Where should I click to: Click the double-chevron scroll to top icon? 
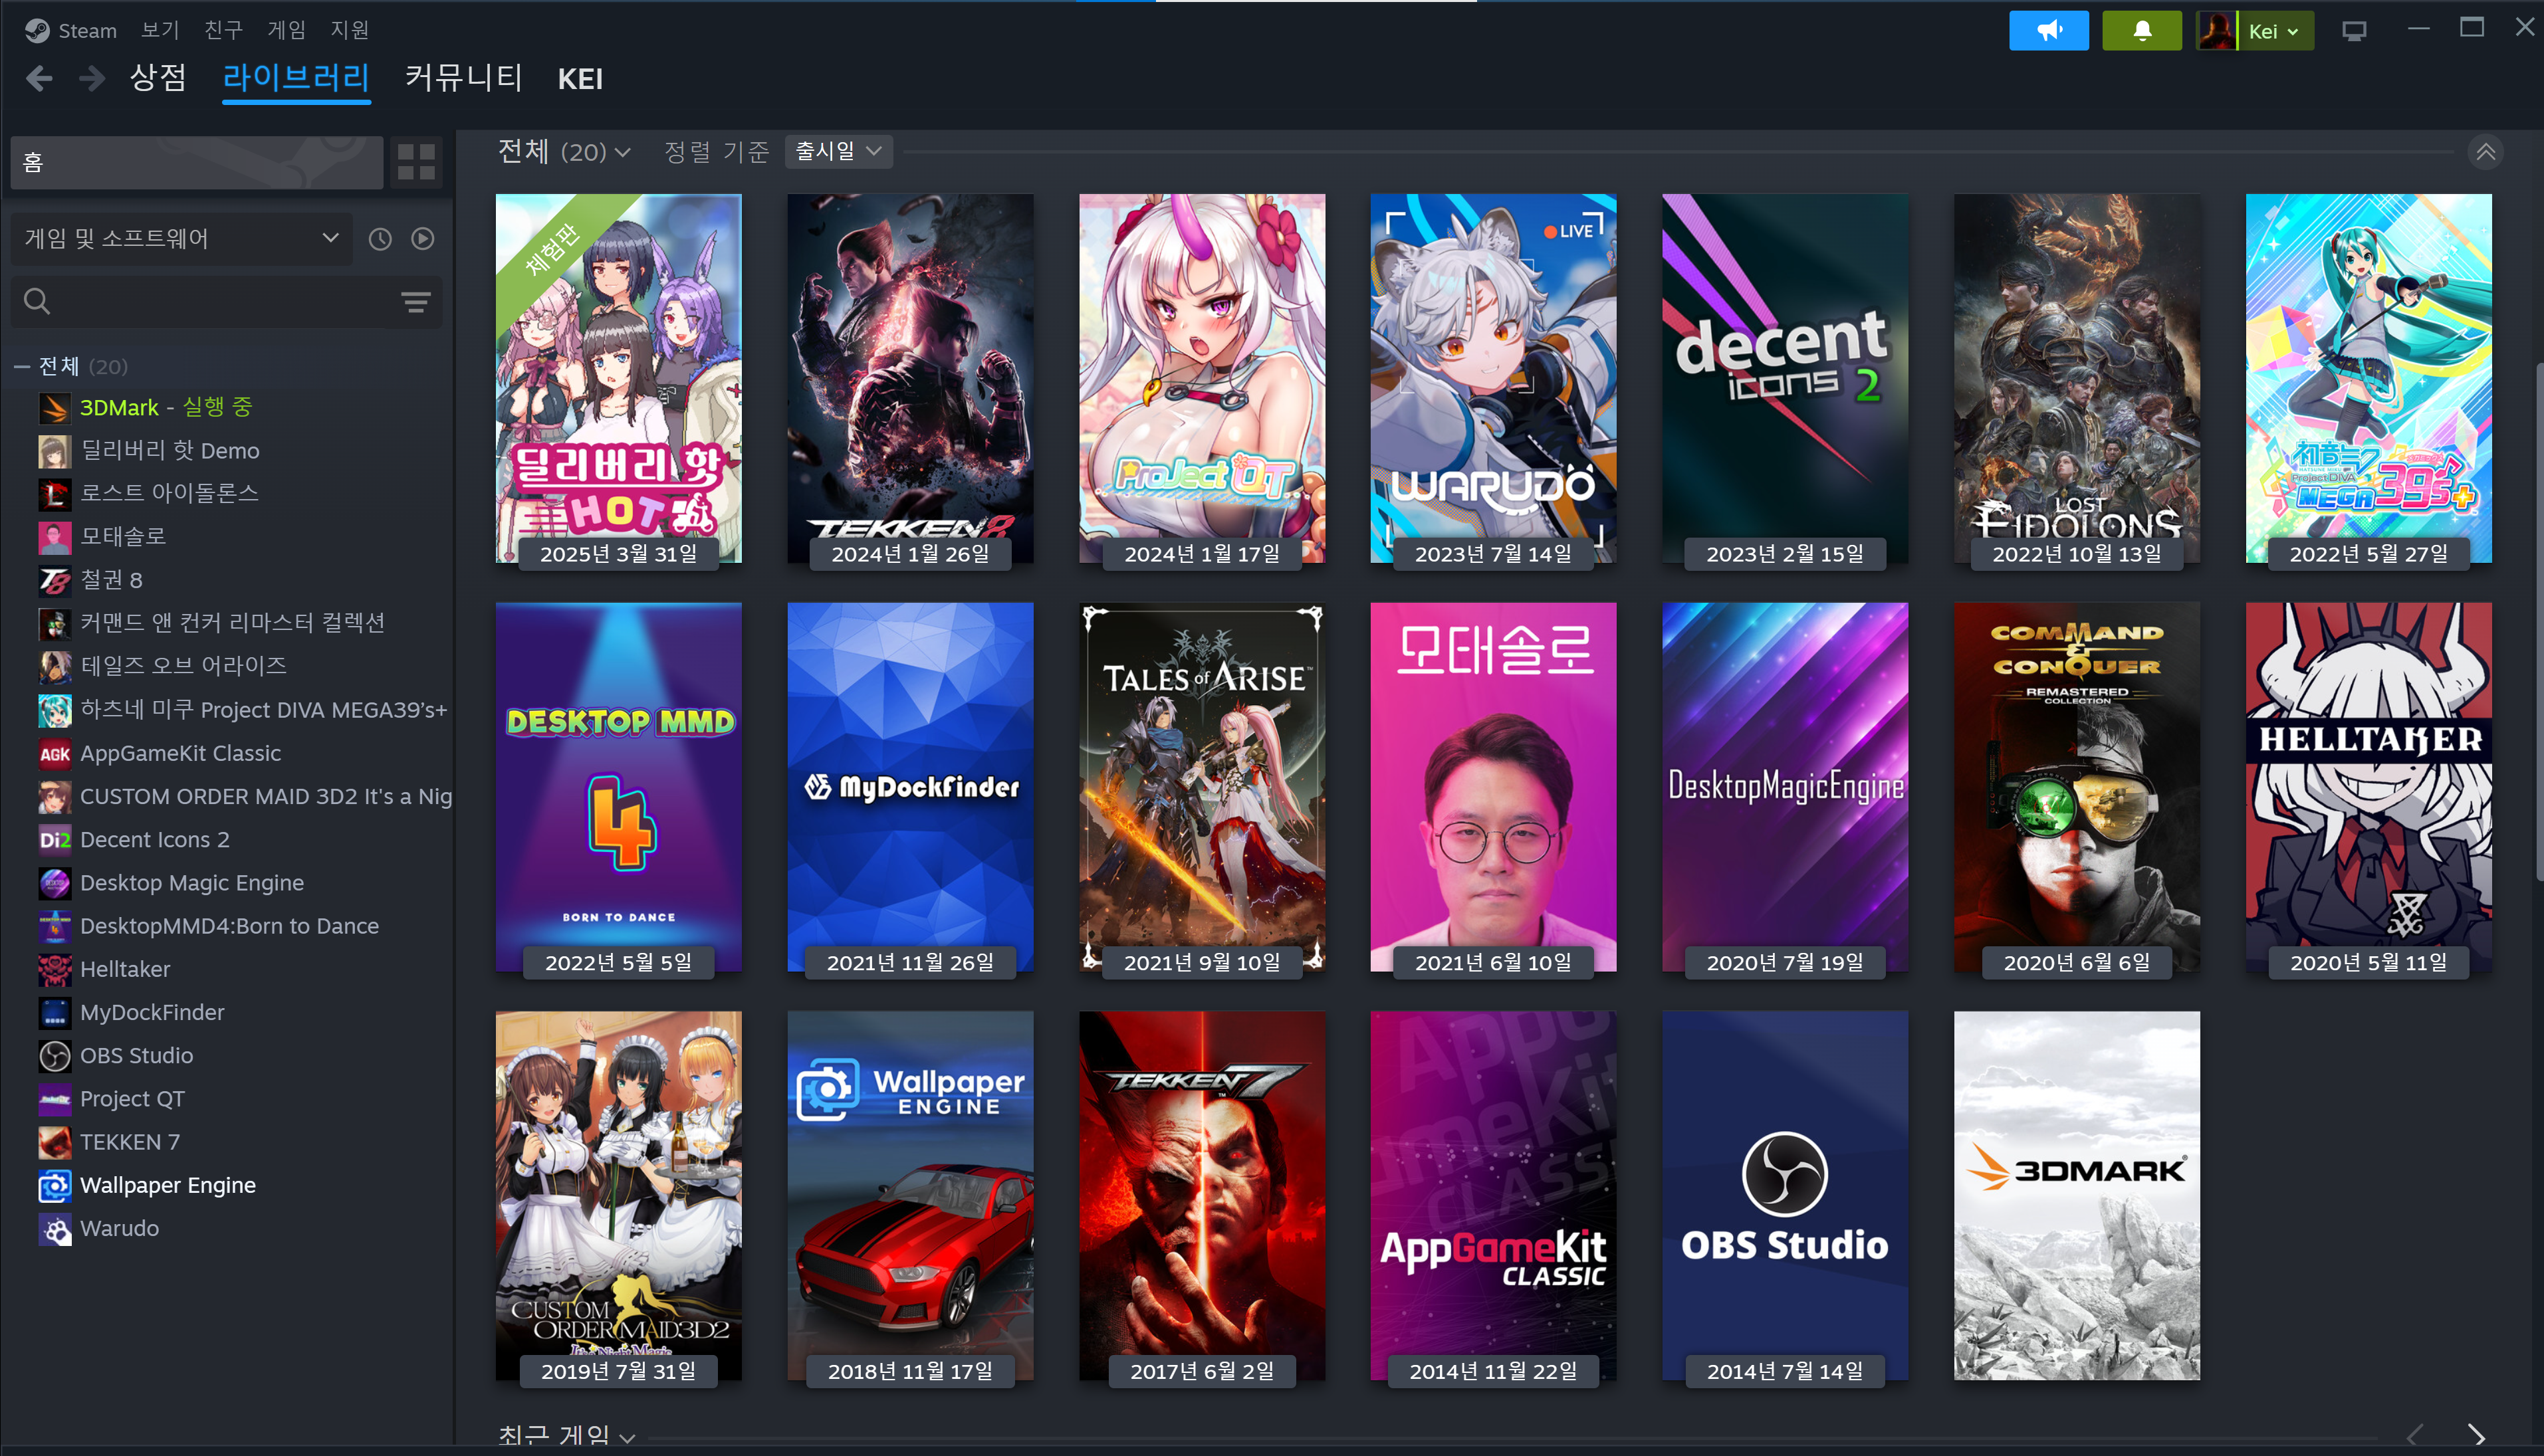pos(2486,152)
